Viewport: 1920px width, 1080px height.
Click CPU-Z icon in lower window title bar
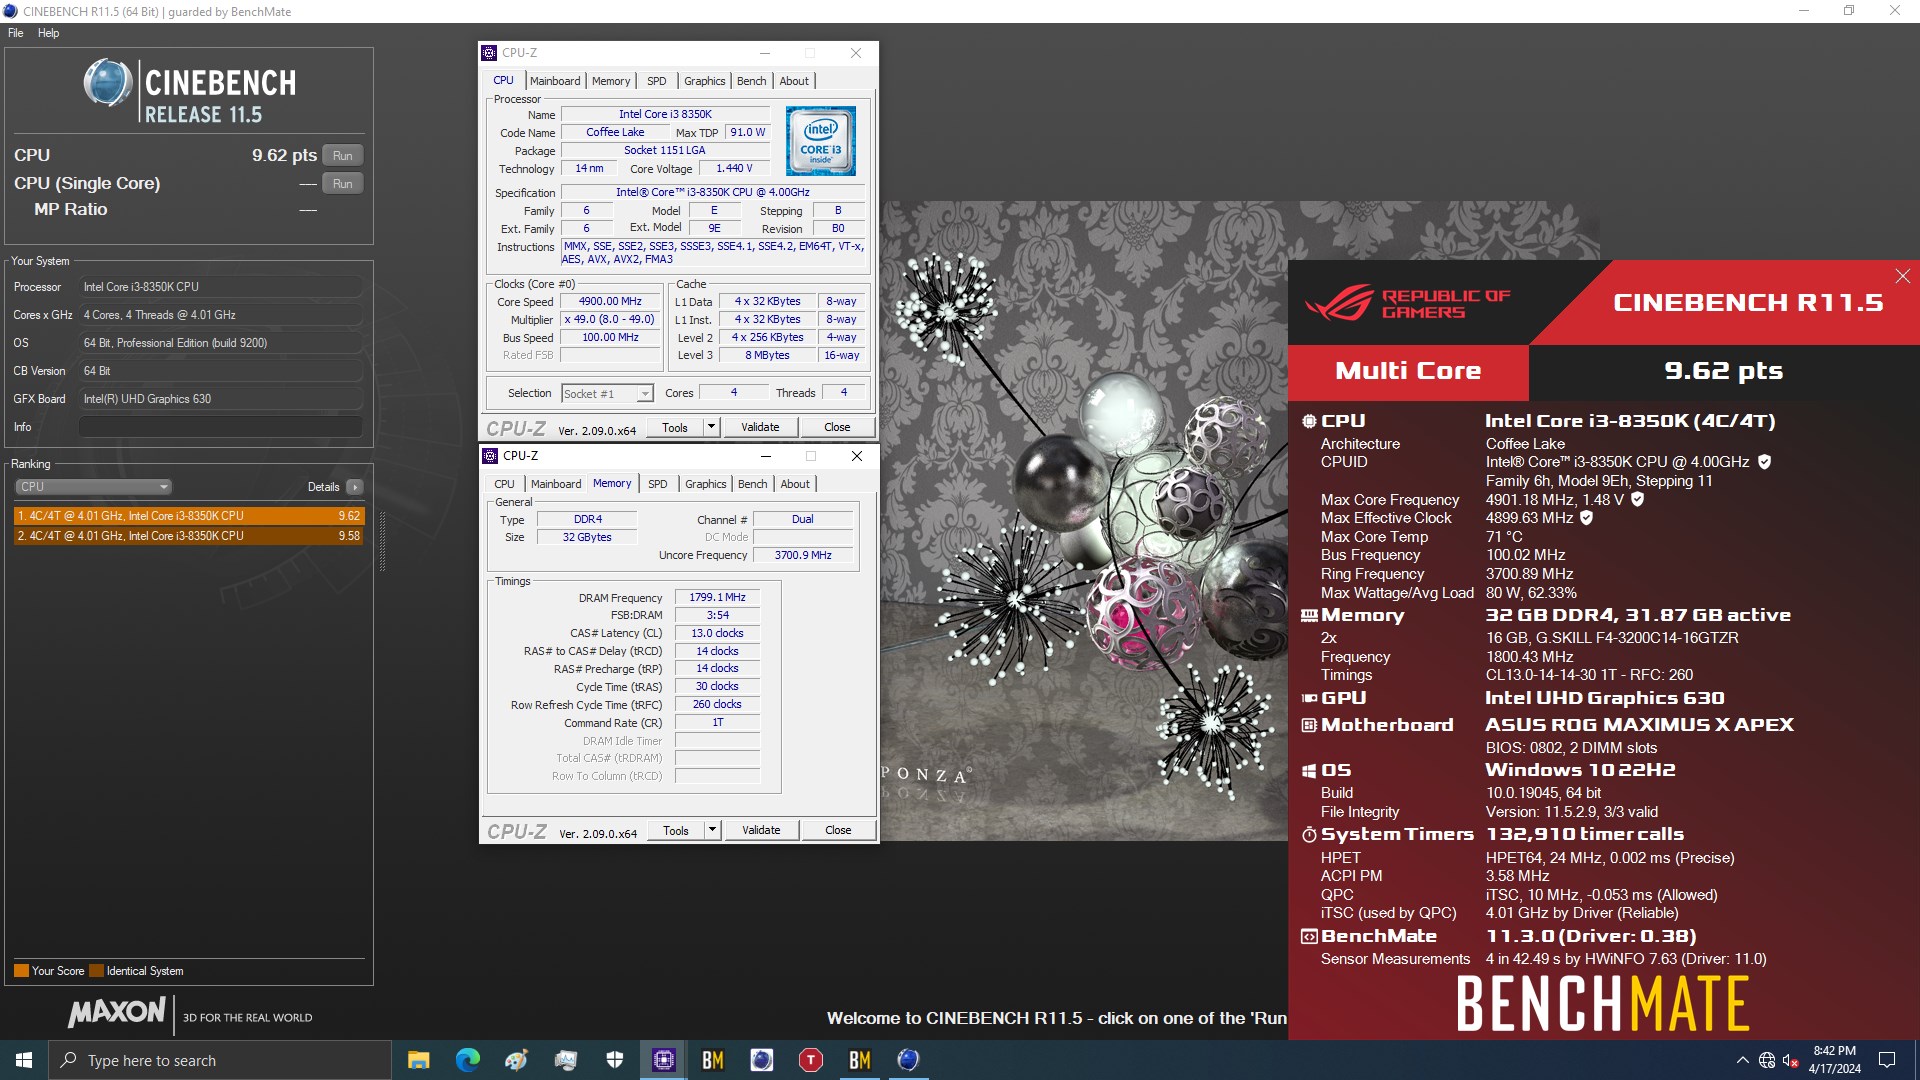tap(490, 456)
